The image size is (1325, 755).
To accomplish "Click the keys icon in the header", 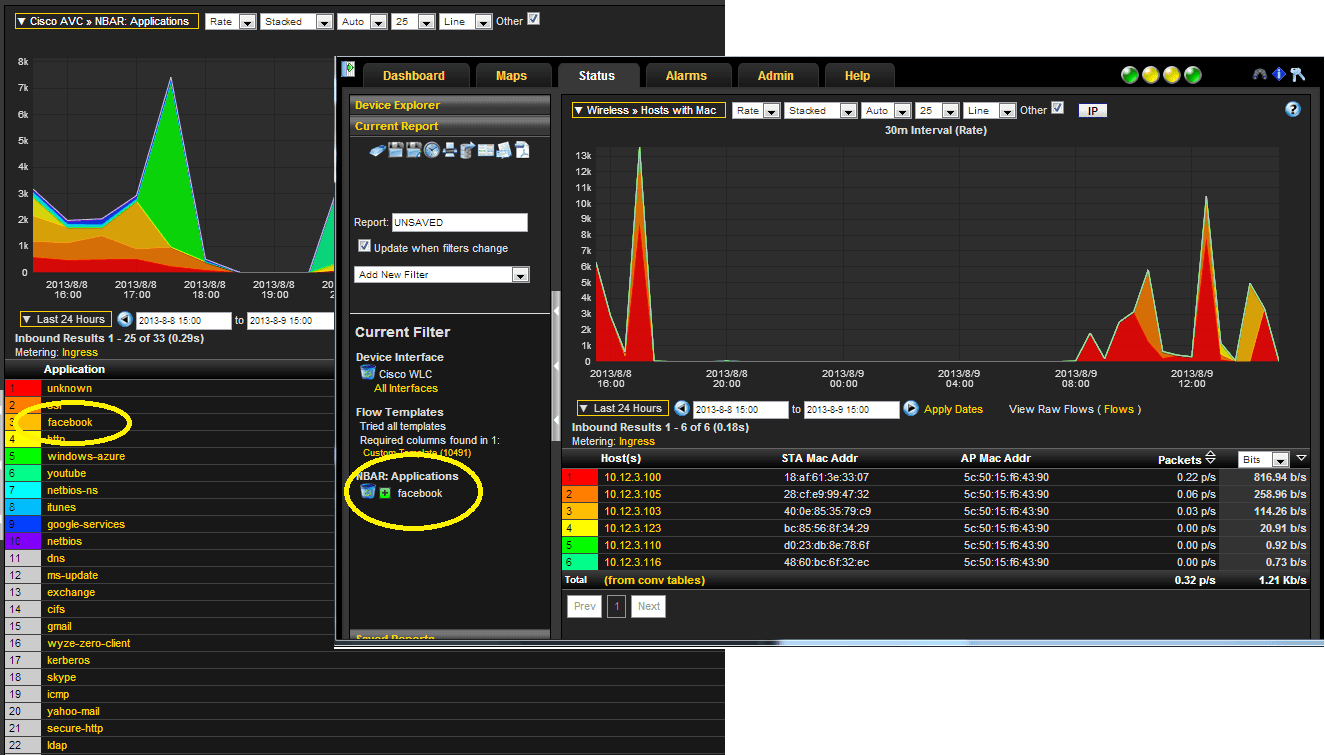I will pos(1297,74).
